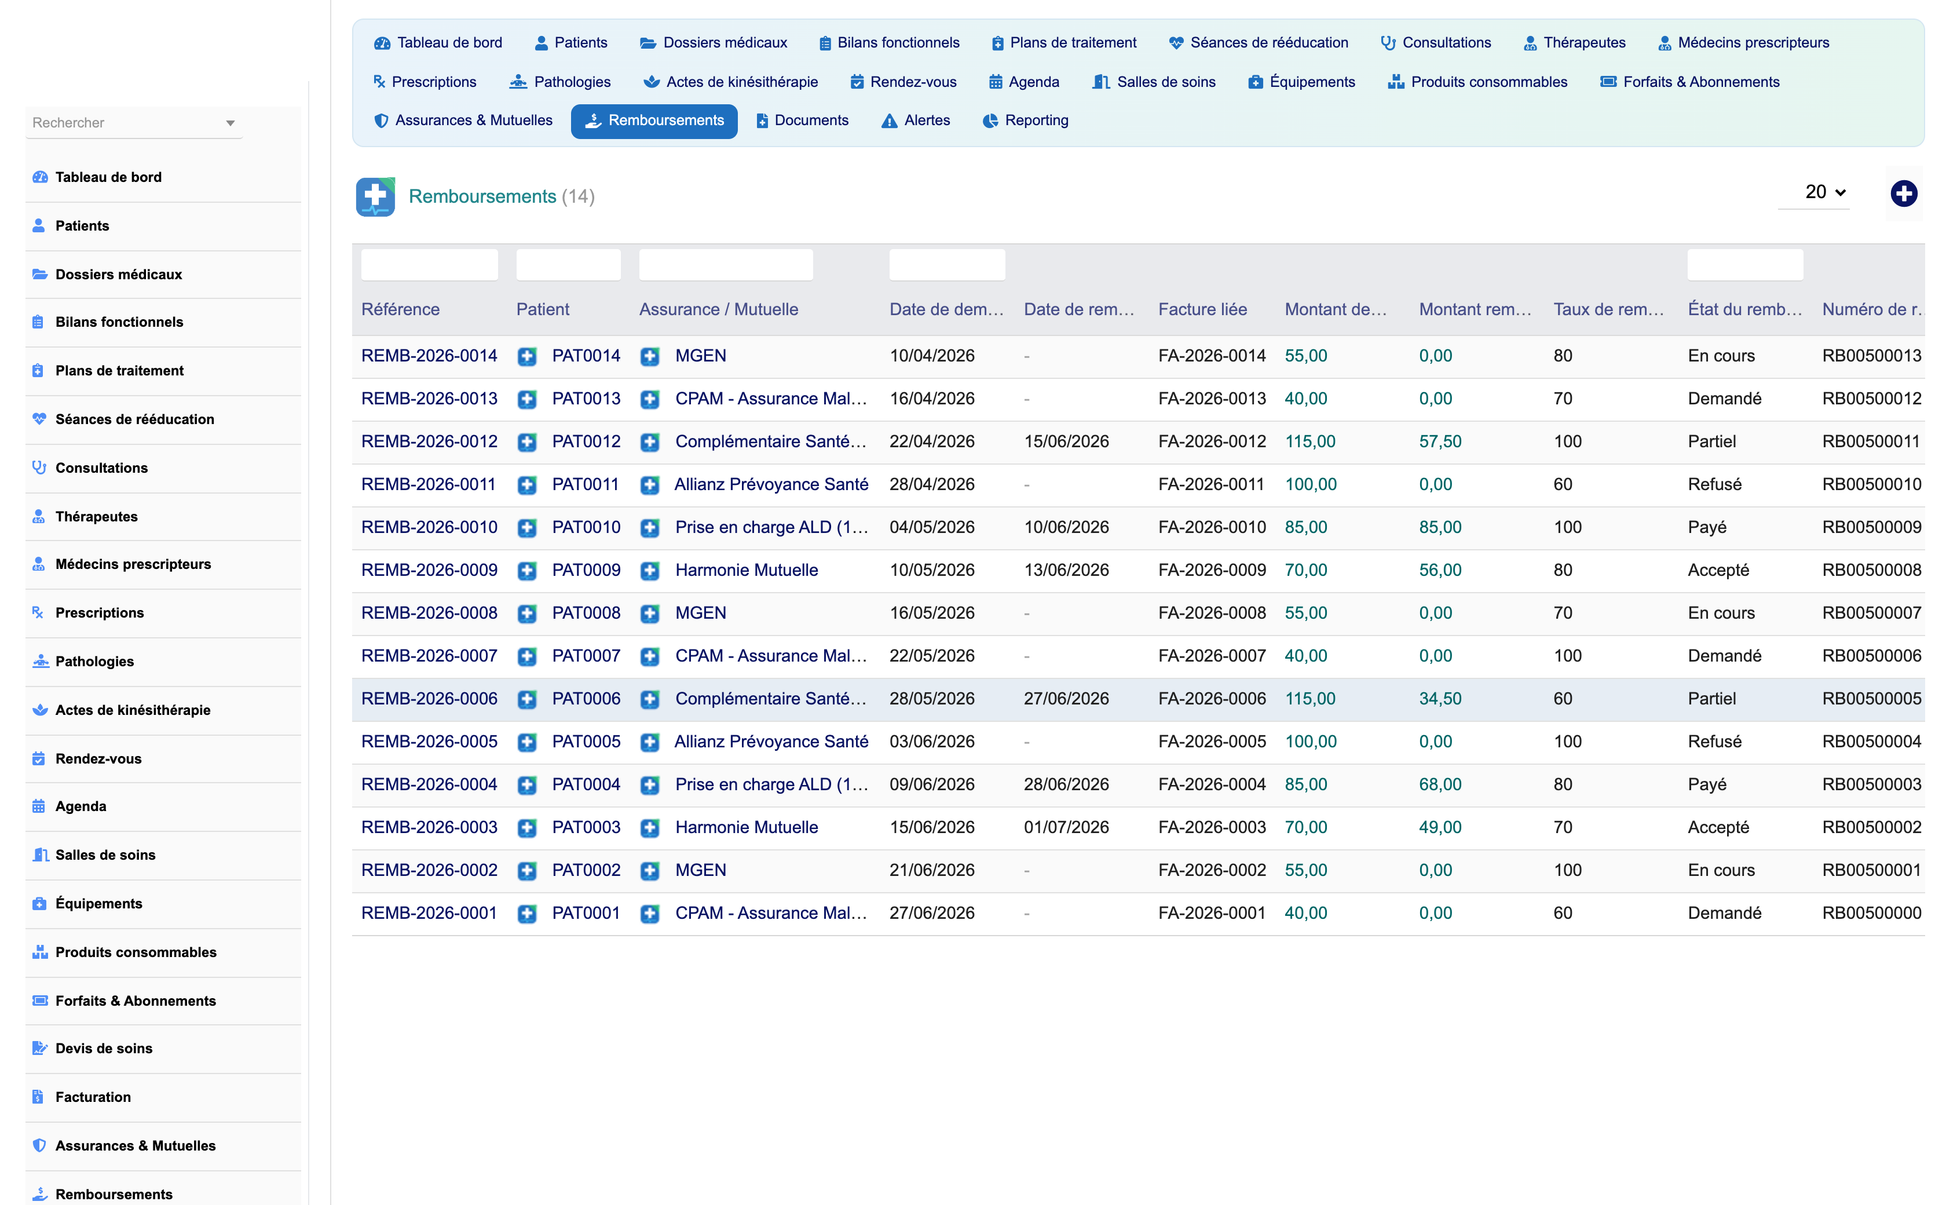
Task: Sort by the Référence column header
Action: click(x=400, y=310)
